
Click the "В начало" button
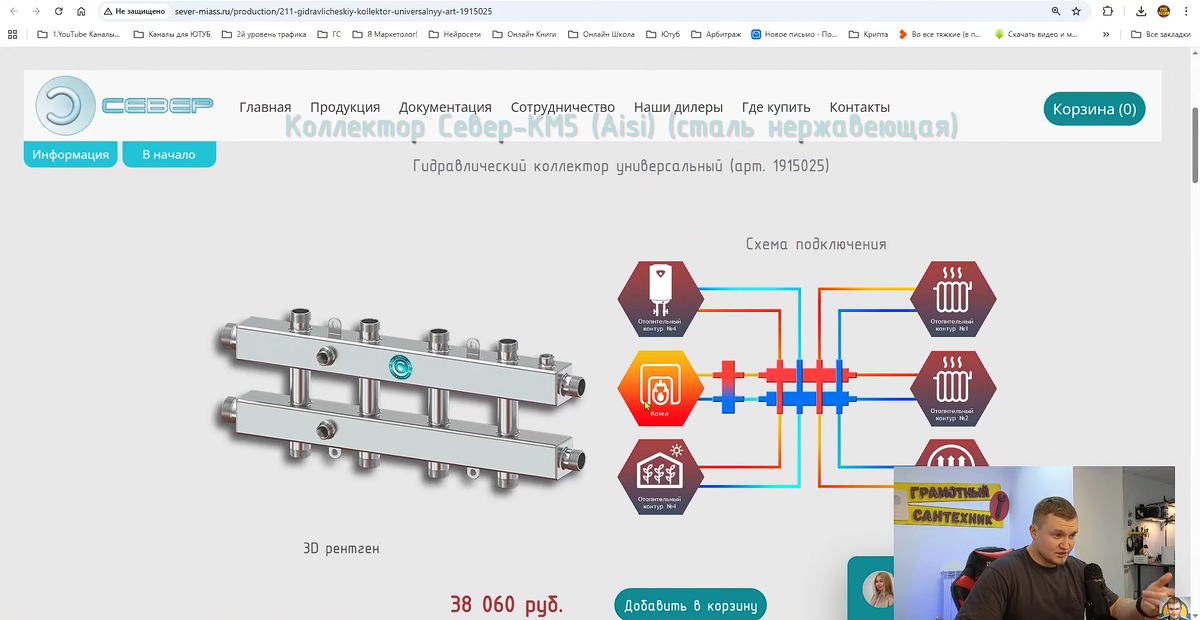169,154
